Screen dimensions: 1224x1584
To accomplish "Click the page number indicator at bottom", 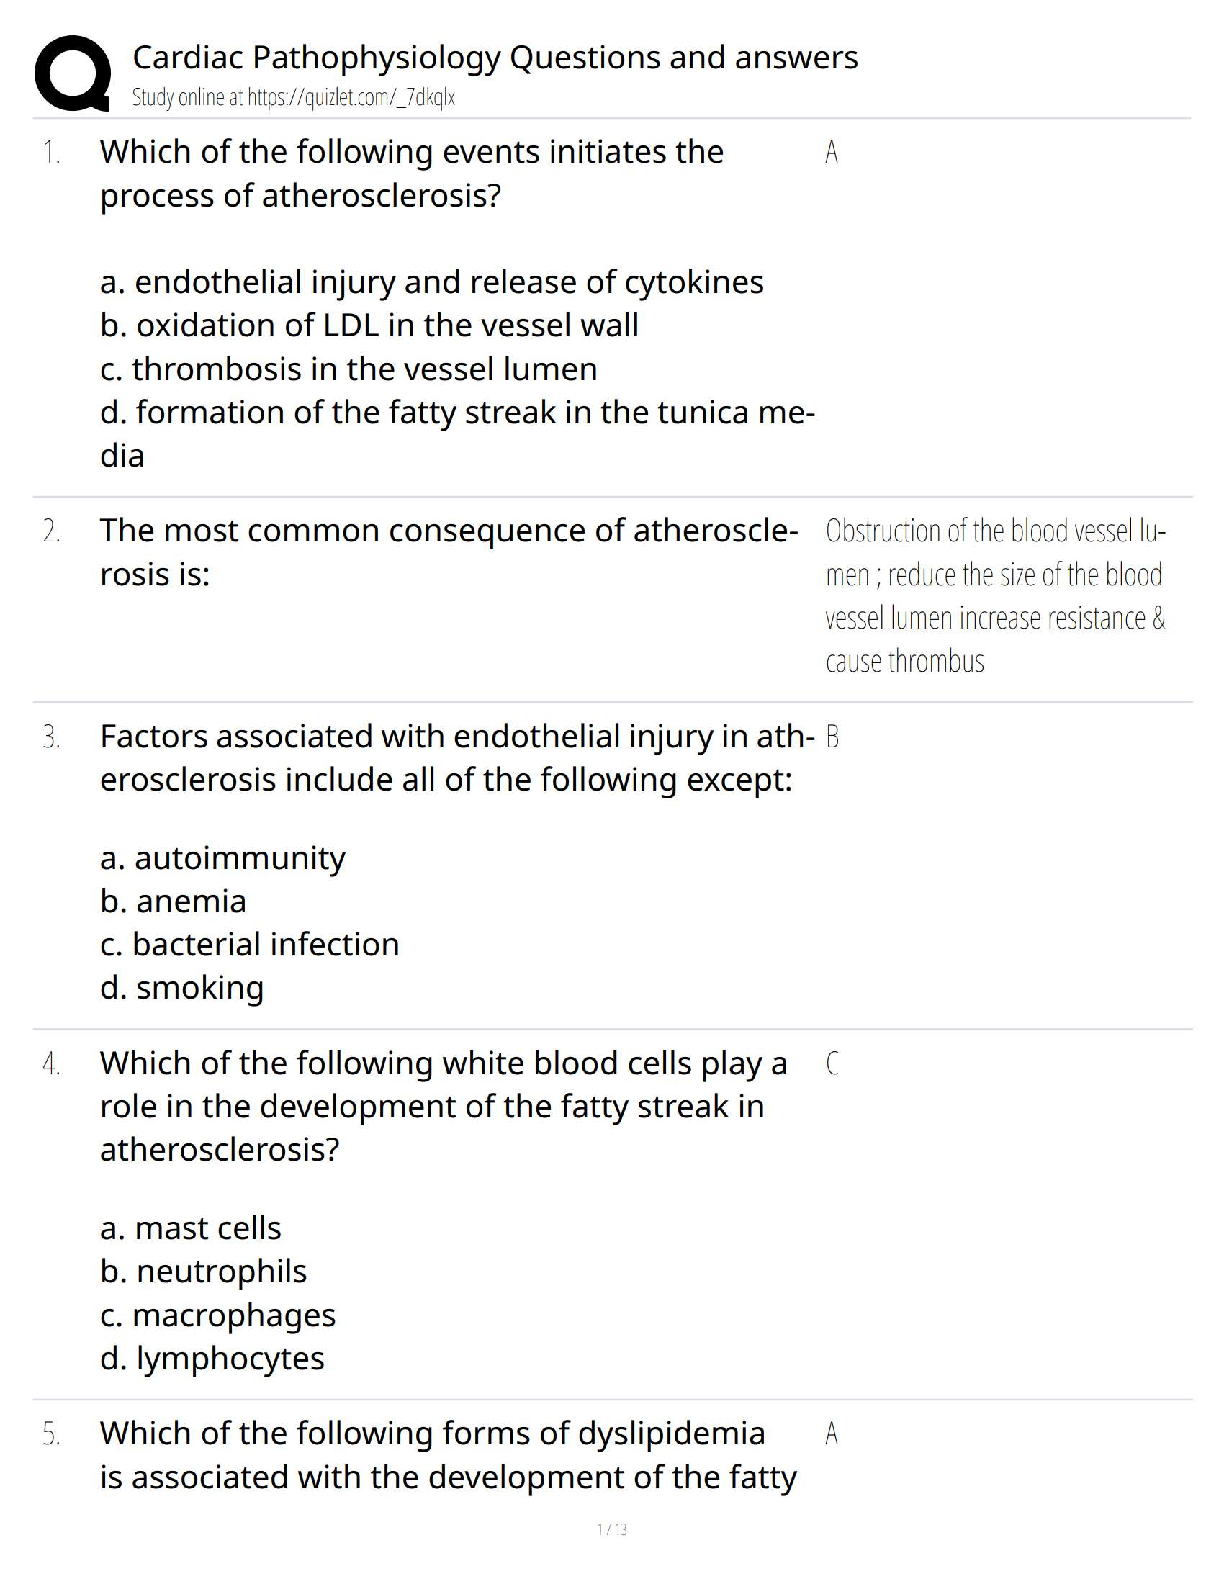I will pos(611,1529).
